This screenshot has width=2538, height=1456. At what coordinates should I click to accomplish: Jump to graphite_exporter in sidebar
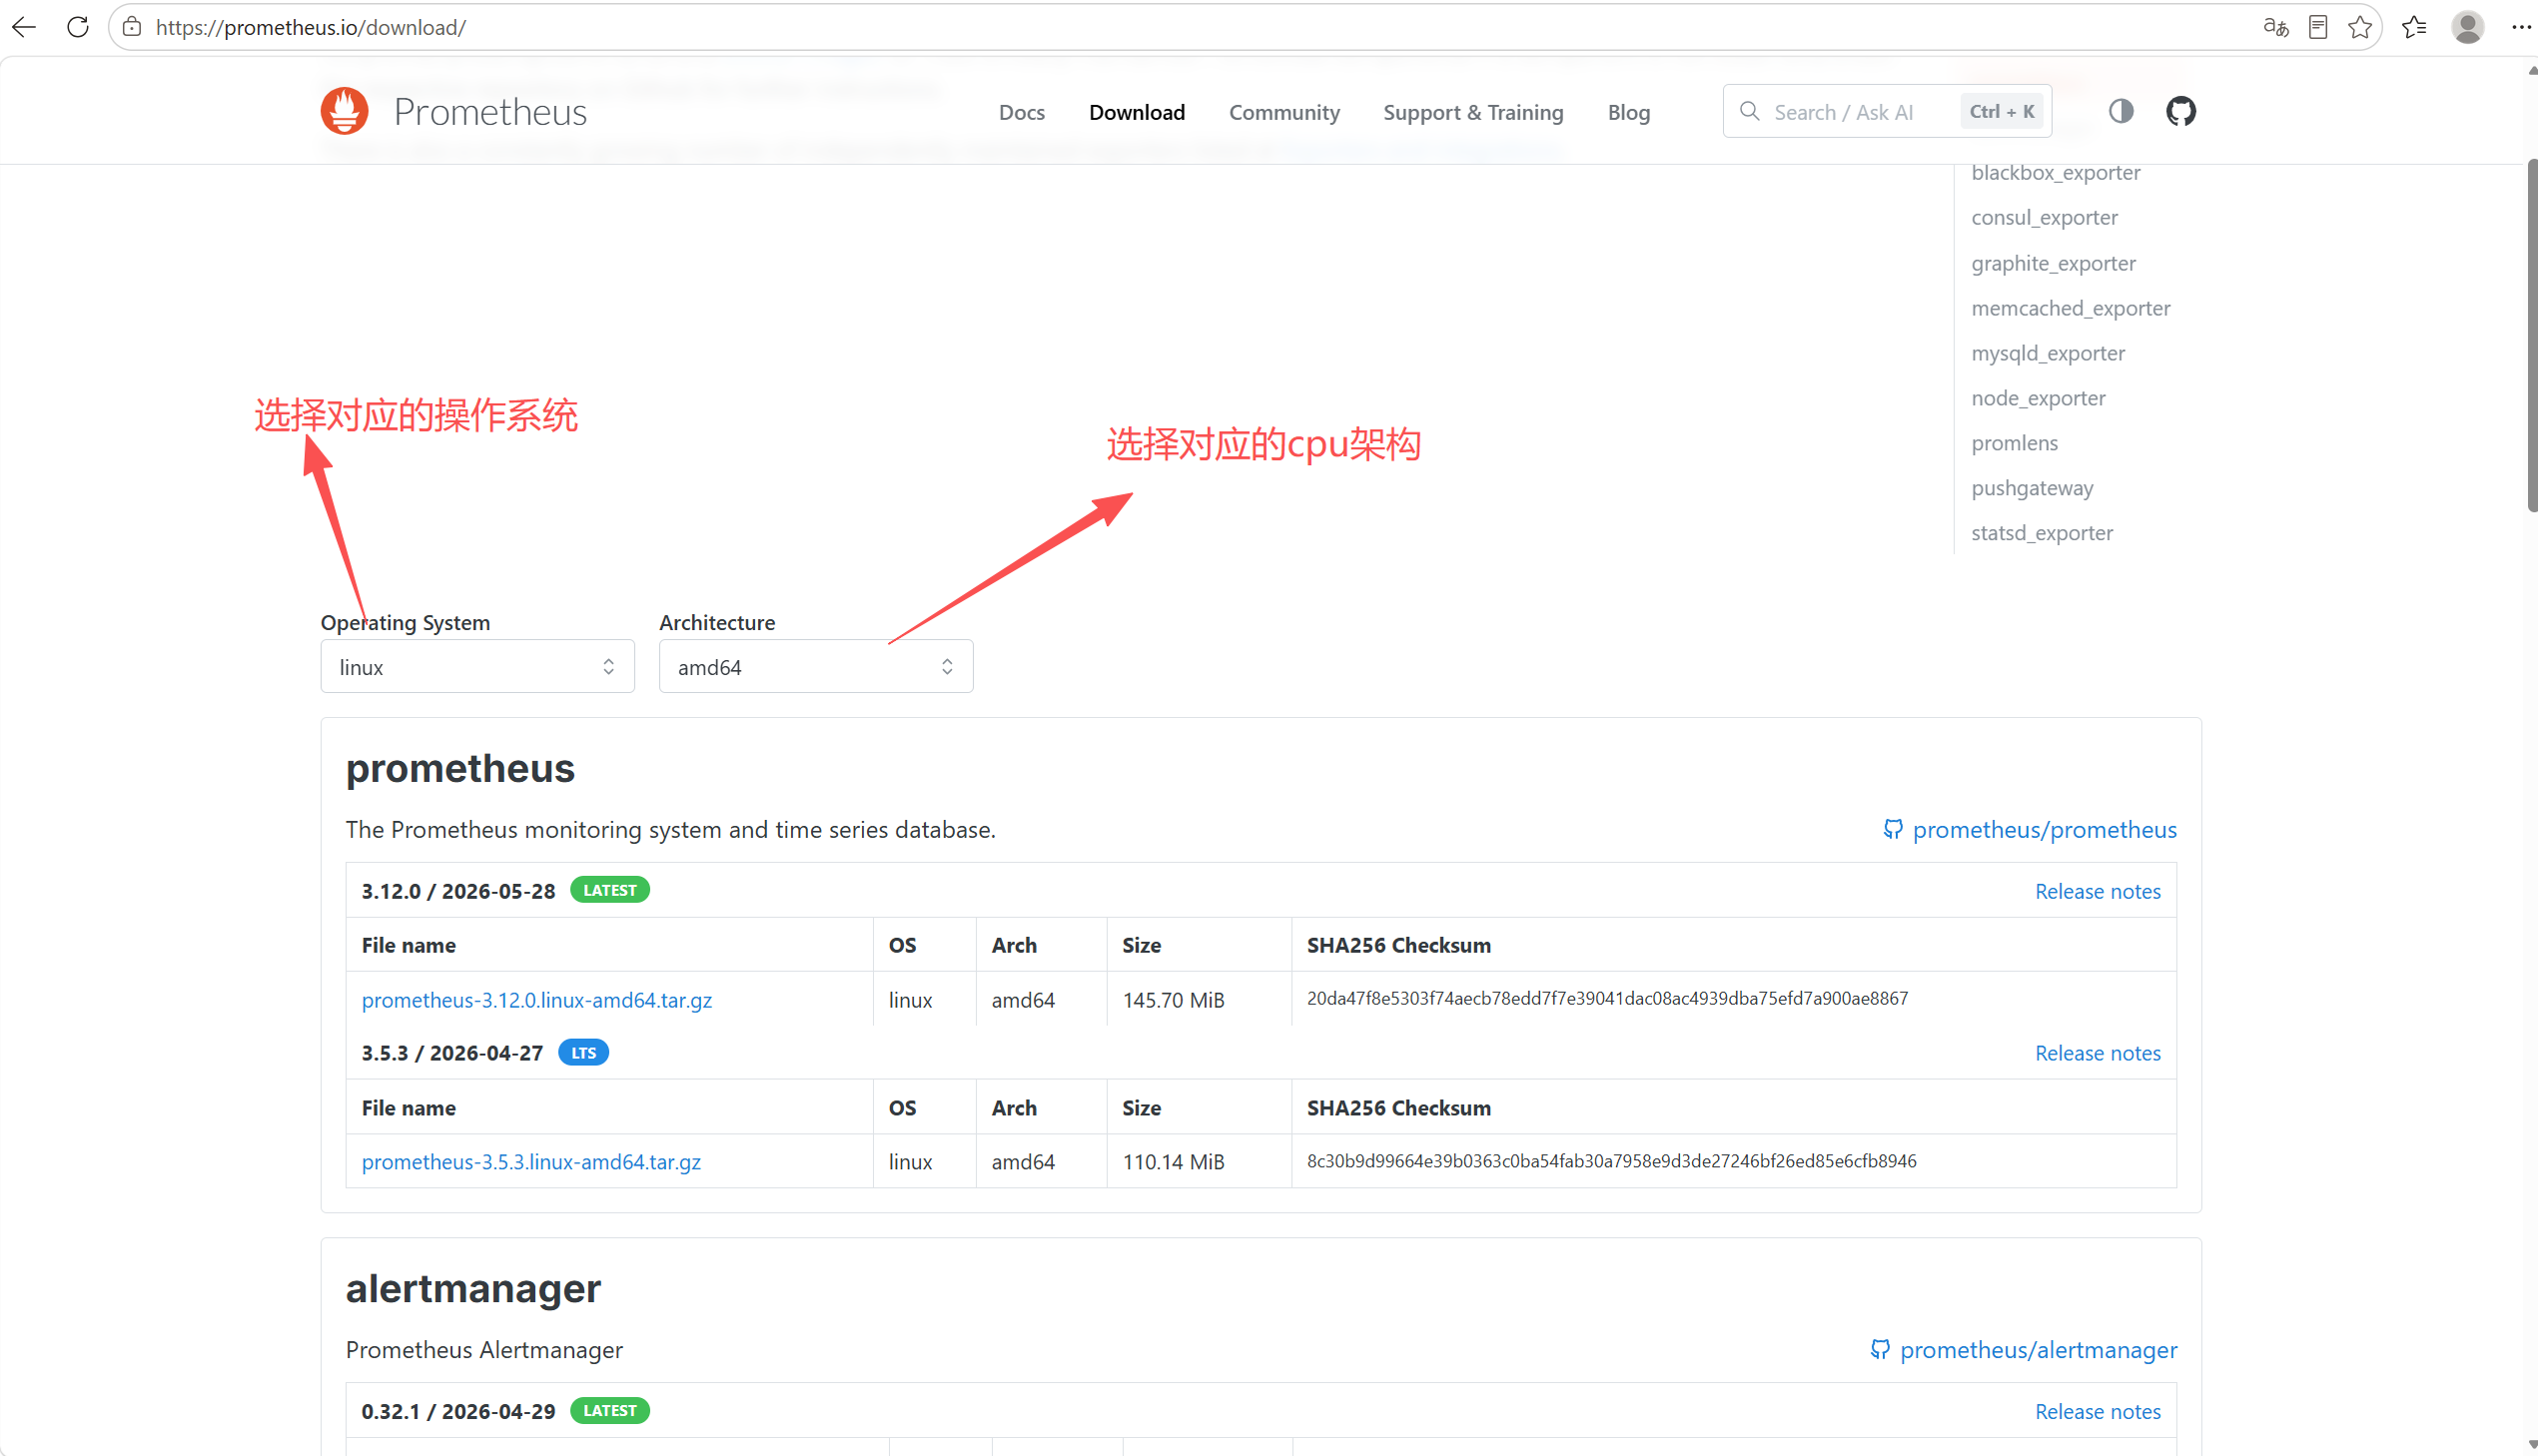click(x=2053, y=264)
